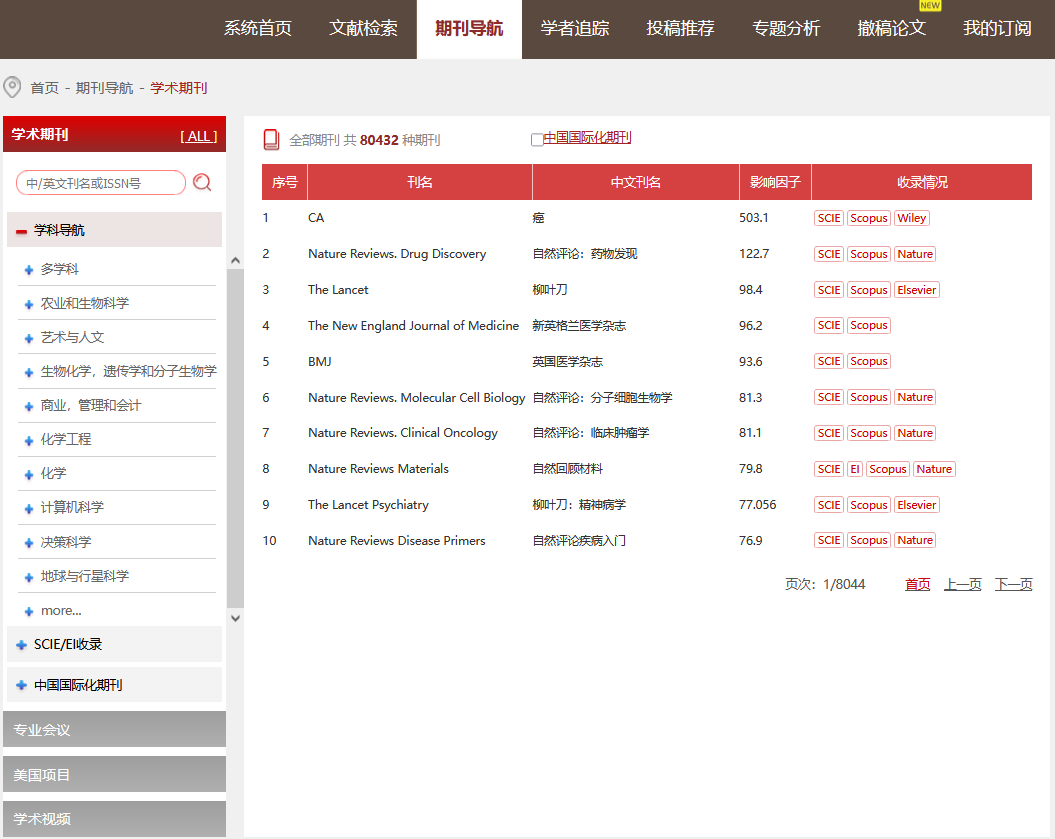
Task: Click 期刊导航 in the breadcrumb
Action: pyautogui.click(x=104, y=88)
